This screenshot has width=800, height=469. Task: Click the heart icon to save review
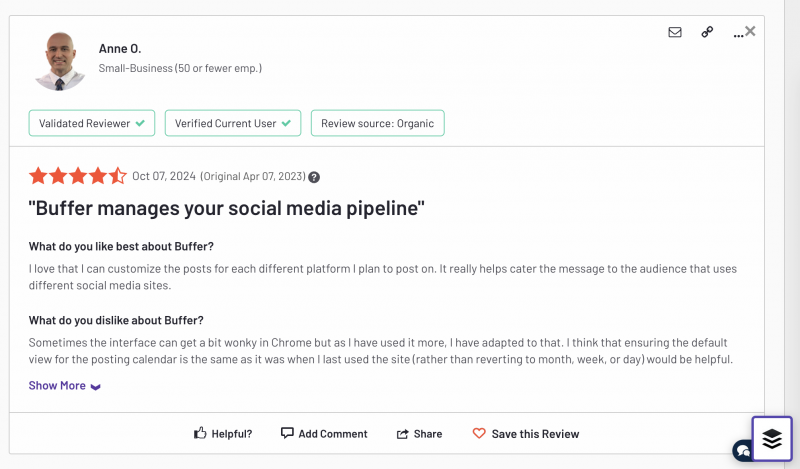tap(479, 433)
